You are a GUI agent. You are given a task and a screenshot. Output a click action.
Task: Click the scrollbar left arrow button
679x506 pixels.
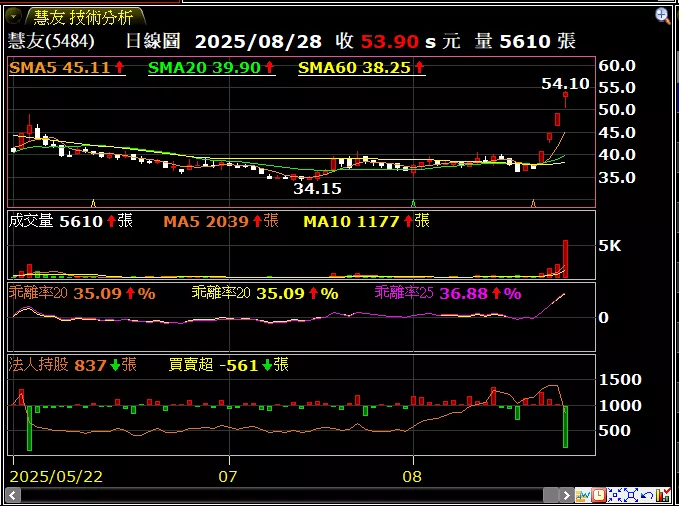tap(14, 495)
